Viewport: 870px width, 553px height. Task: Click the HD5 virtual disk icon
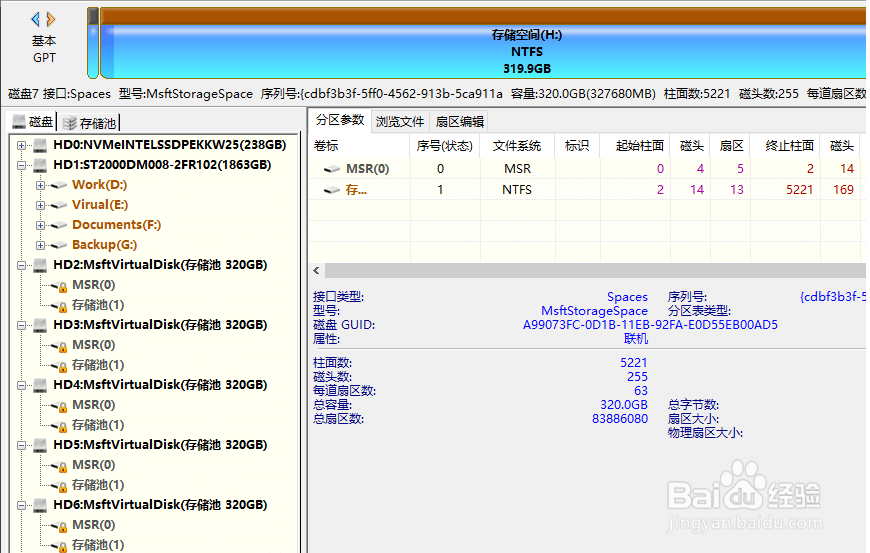point(40,445)
